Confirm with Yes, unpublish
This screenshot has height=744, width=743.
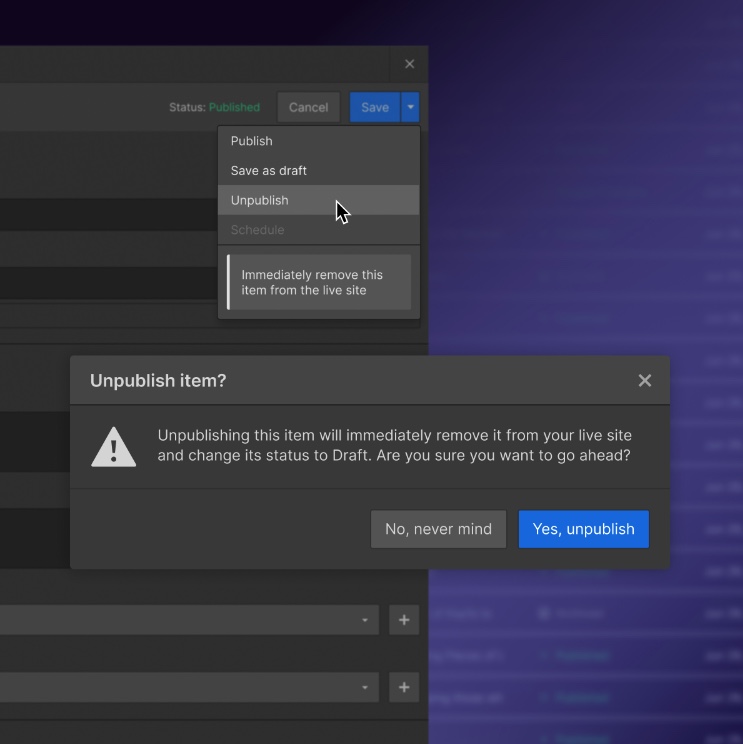(583, 529)
